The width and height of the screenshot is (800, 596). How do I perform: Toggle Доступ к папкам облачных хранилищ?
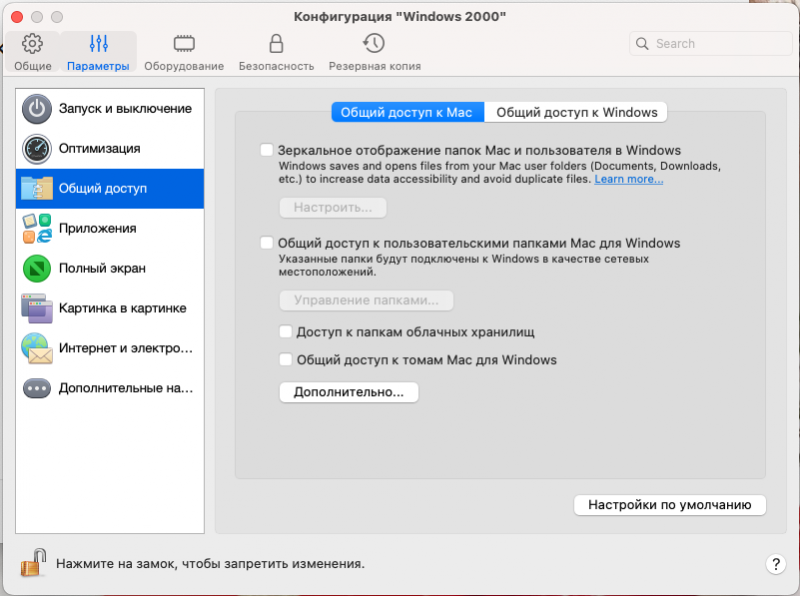(286, 332)
